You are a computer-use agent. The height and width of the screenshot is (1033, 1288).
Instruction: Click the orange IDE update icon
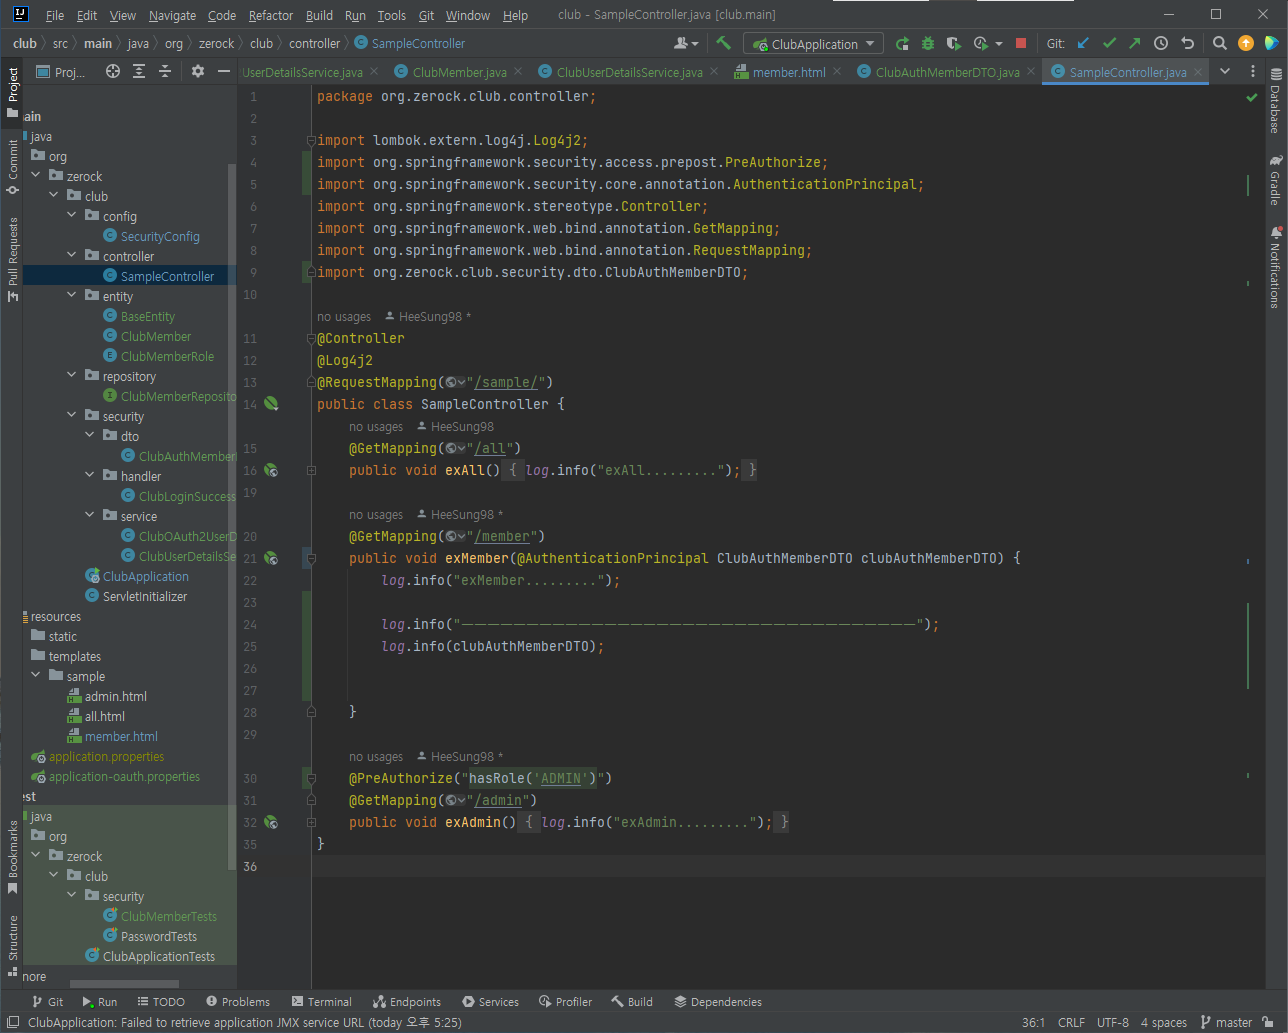pyautogui.click(x=1246, y=43)
